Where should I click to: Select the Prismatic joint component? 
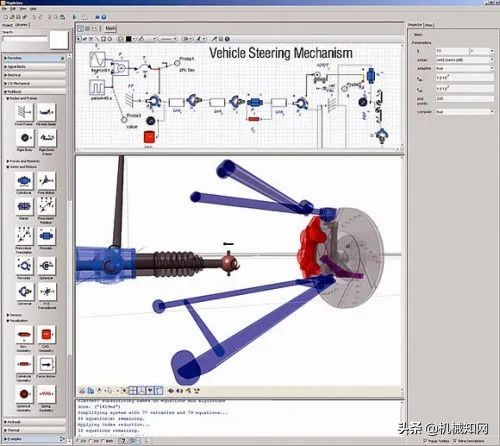pyautogui.click(x=46, y=236)
